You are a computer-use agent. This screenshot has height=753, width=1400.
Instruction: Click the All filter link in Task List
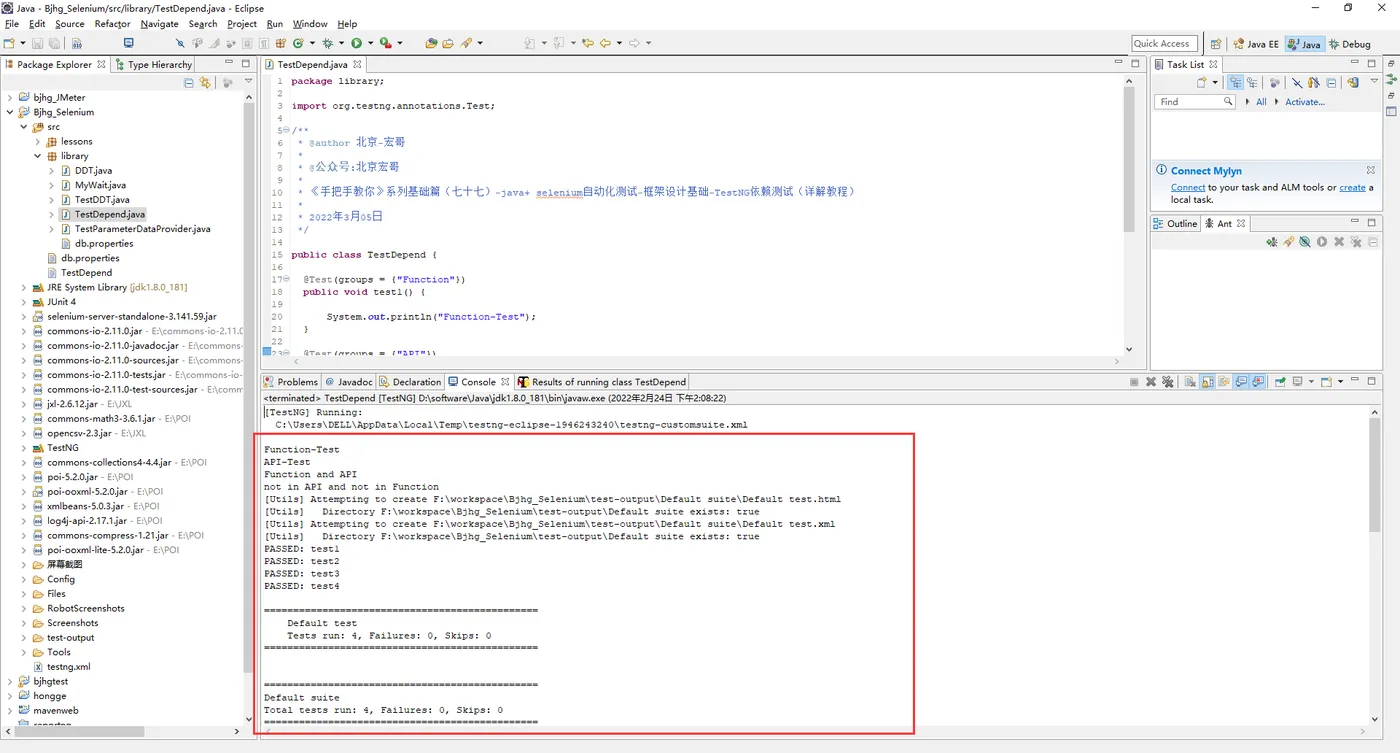click(x=1261, y=102)
